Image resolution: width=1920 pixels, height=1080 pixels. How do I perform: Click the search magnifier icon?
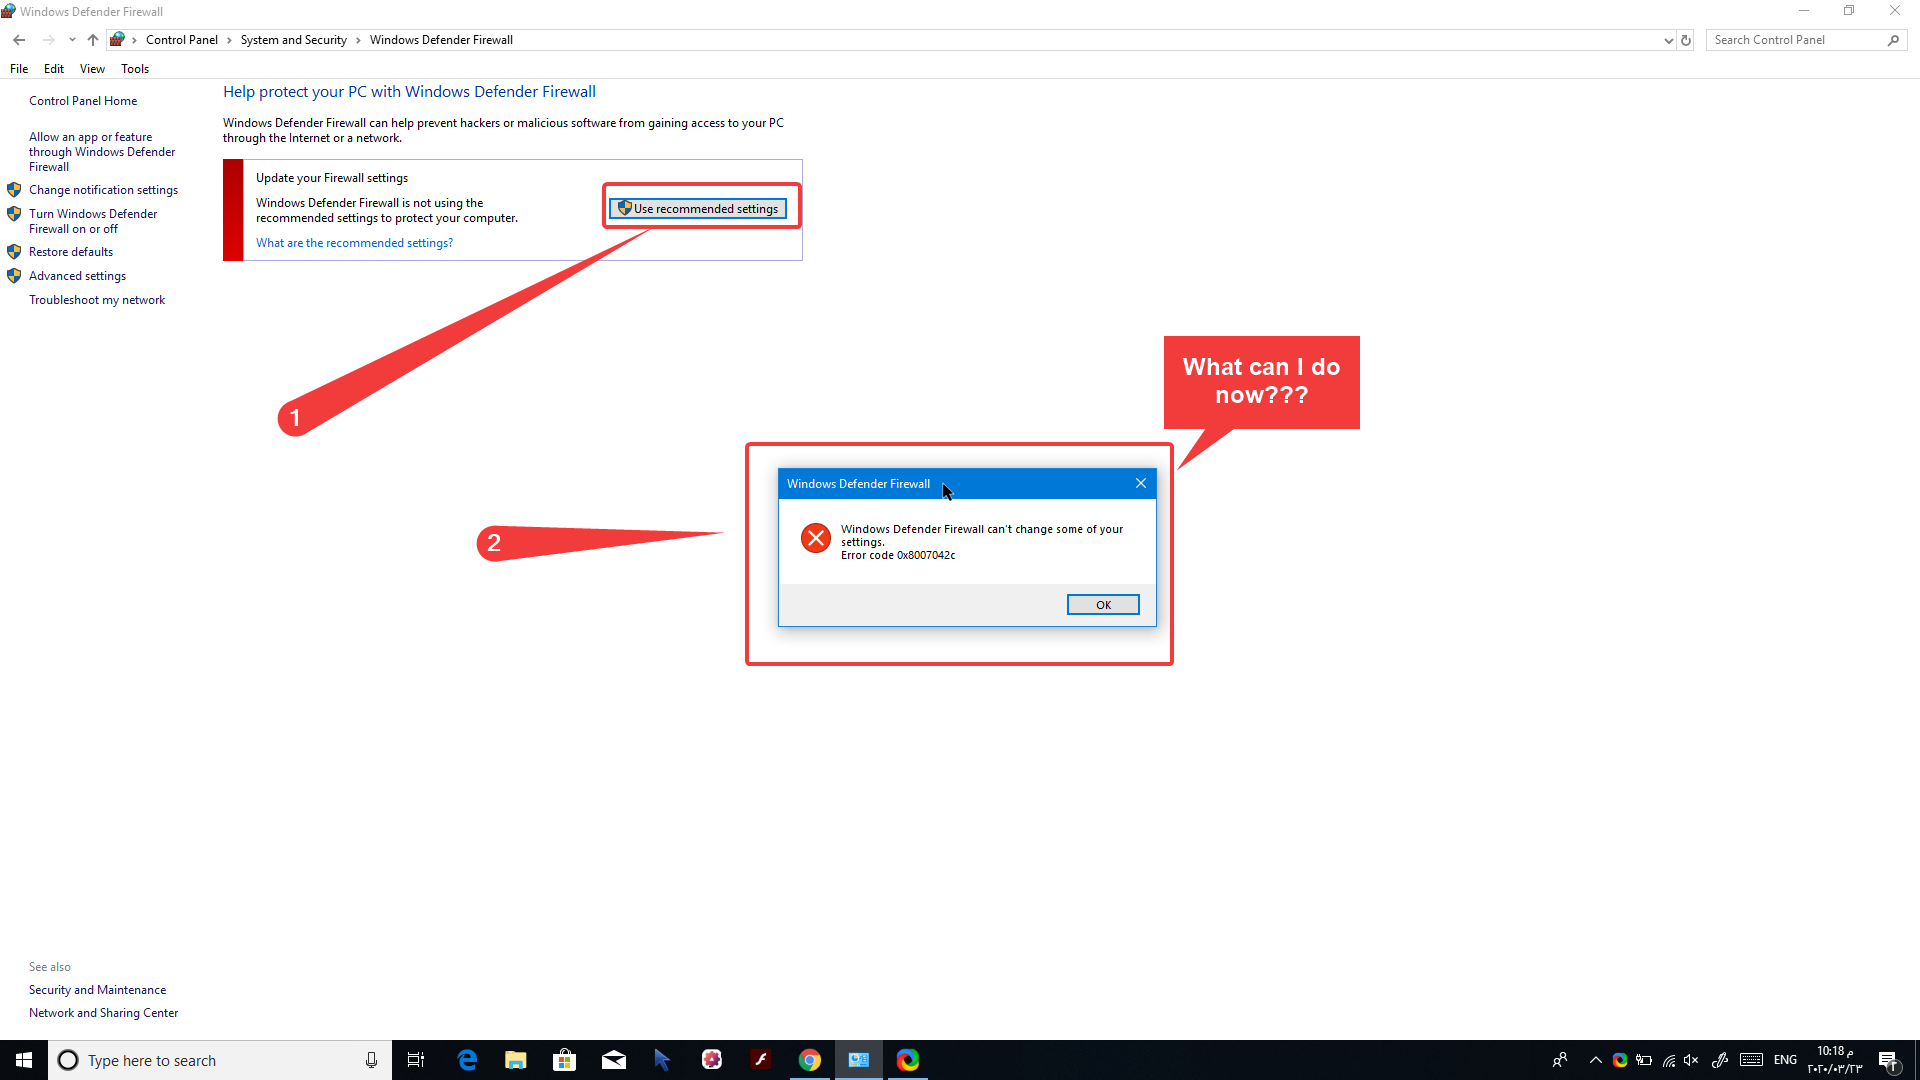point(1893,40)
